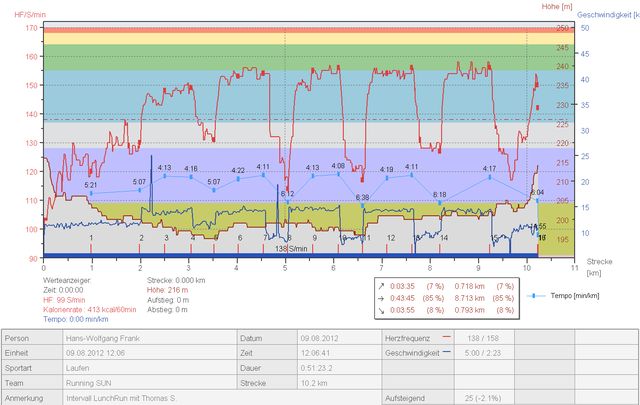Select the 4:17 tempo data point

tap(490, 178)
